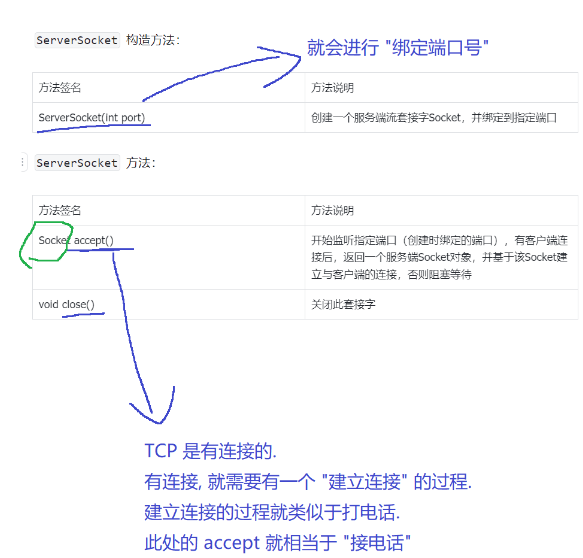
Task: Click the note about "建立连接" 的过程
Action: [308, 482]
